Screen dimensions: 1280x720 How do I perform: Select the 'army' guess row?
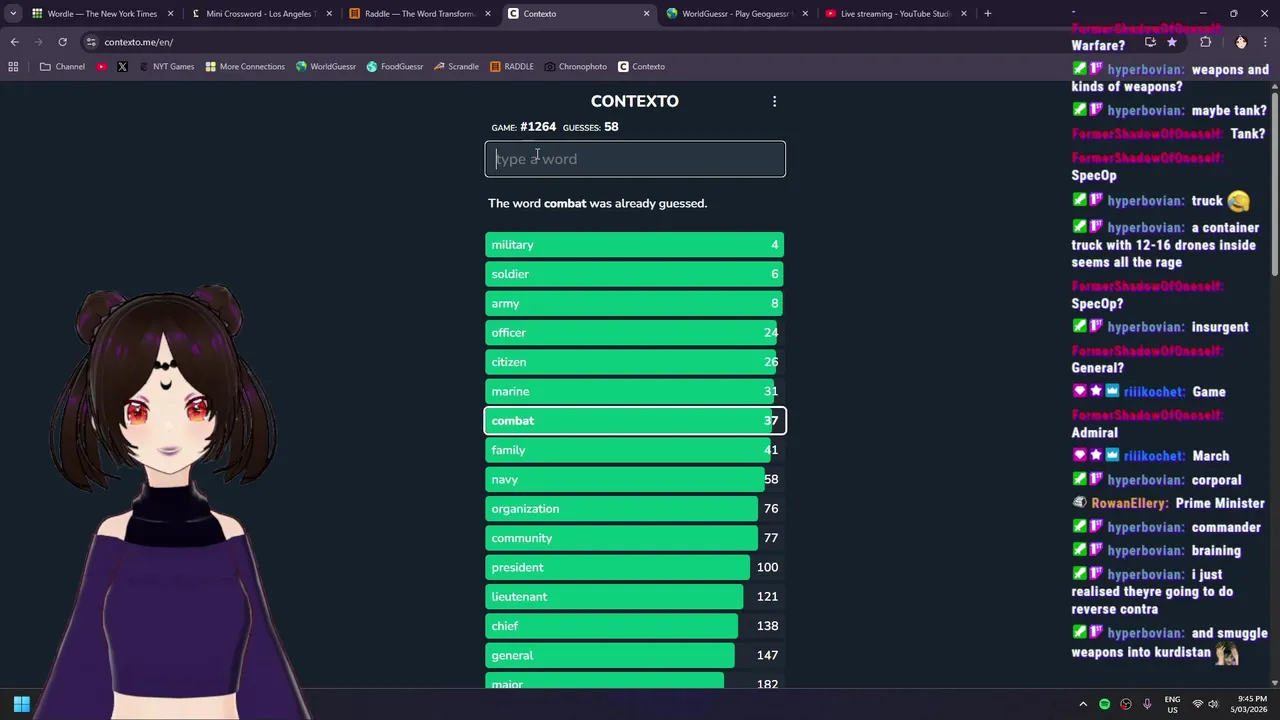tap(635, 303)
